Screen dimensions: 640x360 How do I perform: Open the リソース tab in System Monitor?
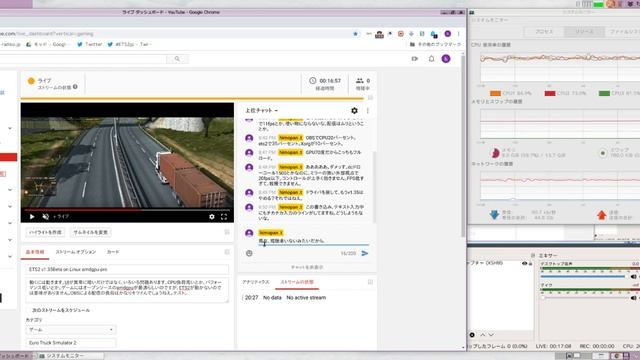[x=584, y=31]
